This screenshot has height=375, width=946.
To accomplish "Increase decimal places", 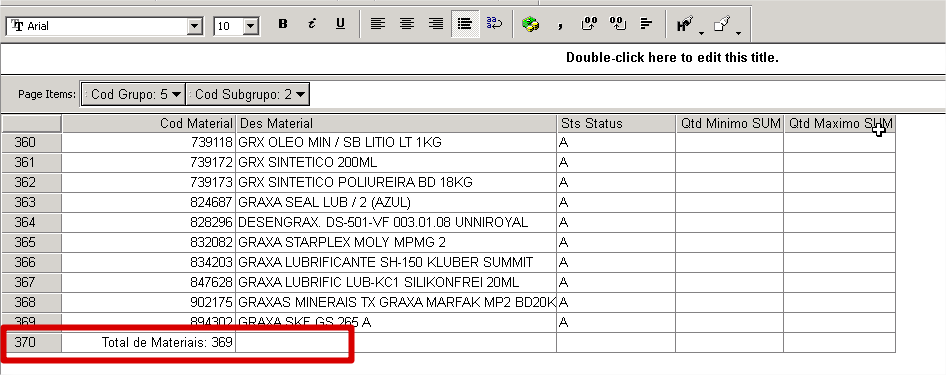I will (589, 24).
